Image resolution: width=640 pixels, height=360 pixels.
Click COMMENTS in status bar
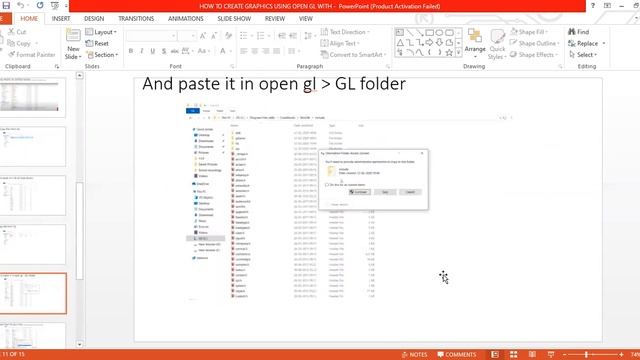(x=457, y=354)
